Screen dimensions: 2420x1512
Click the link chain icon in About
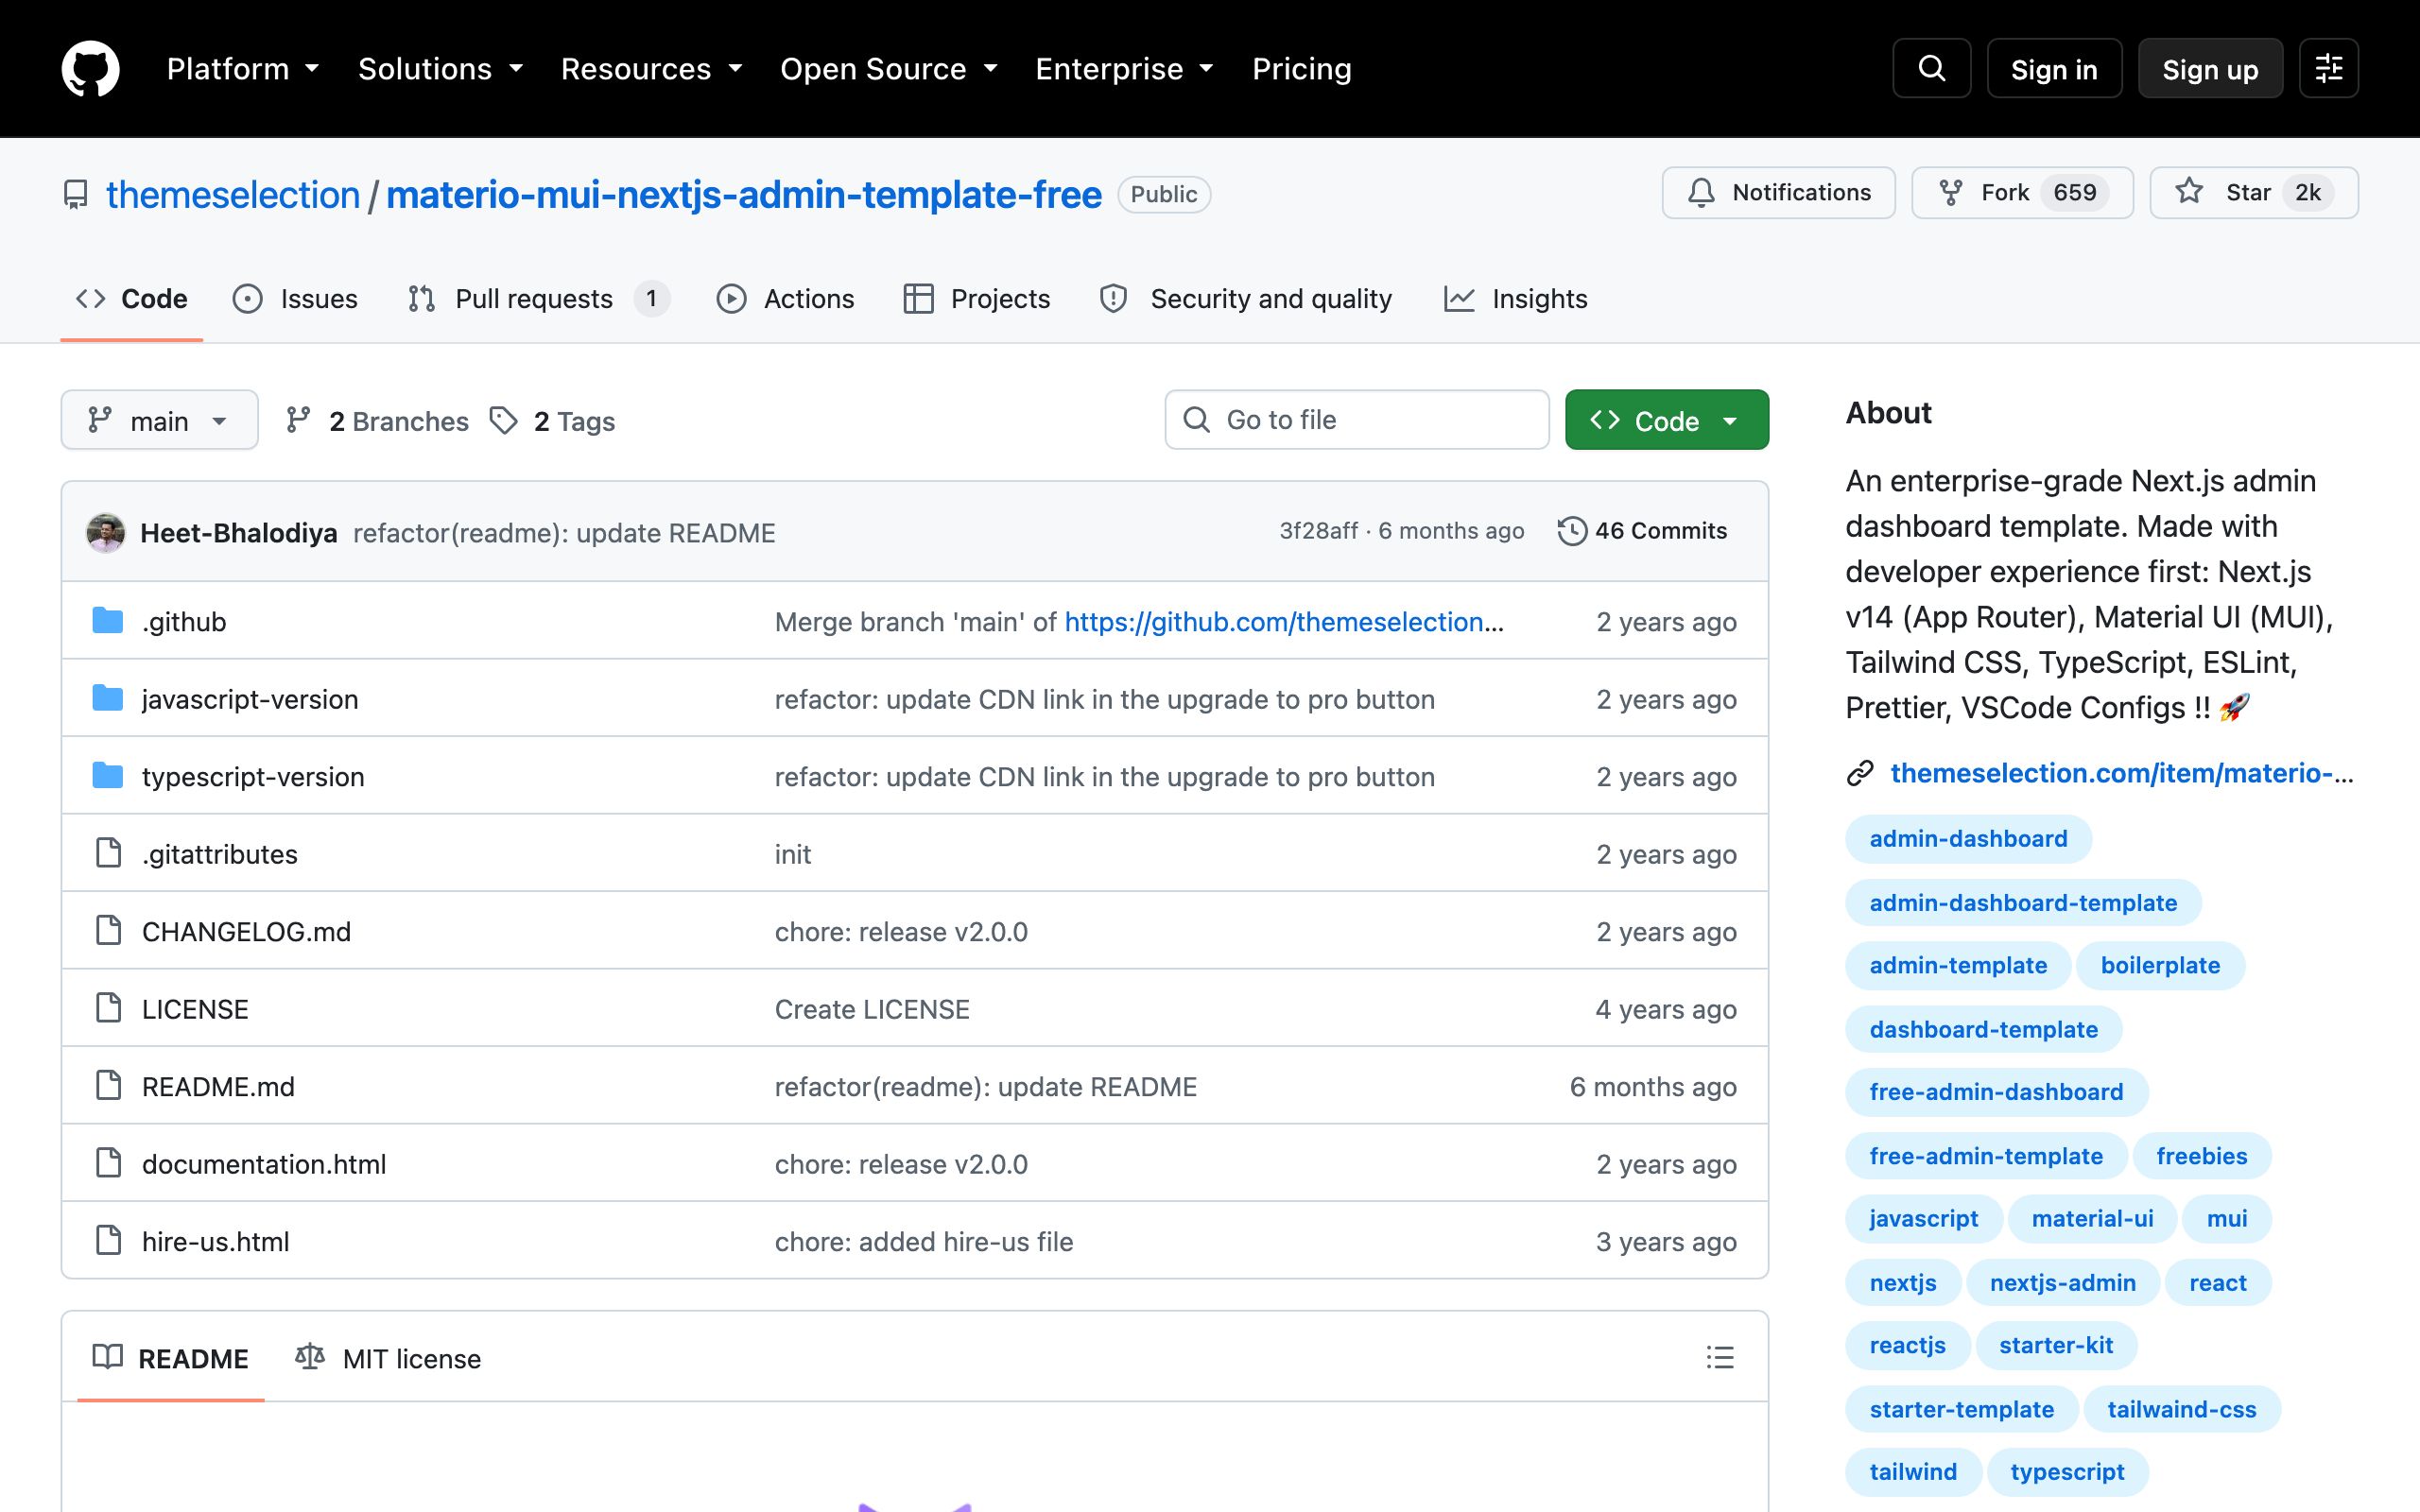click(x=1860, y=773)
